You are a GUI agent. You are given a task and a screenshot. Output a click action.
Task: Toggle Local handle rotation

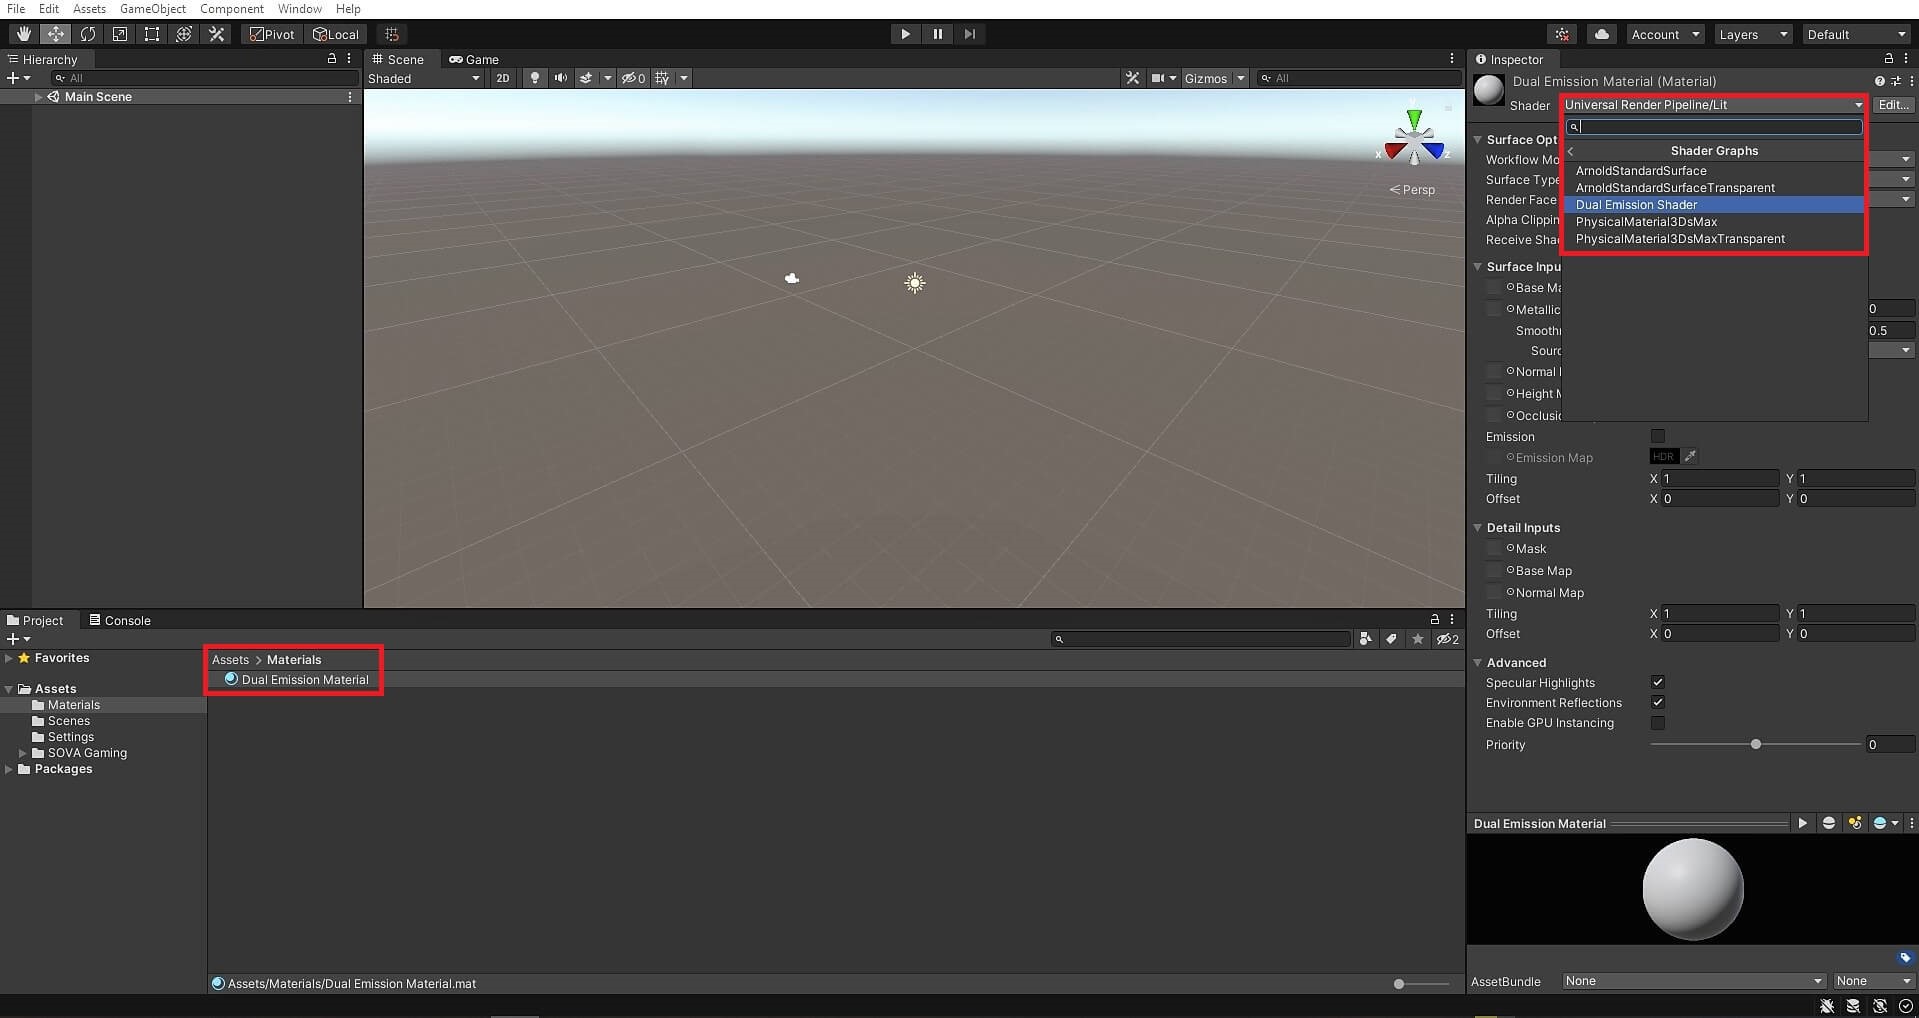(335, 34)
